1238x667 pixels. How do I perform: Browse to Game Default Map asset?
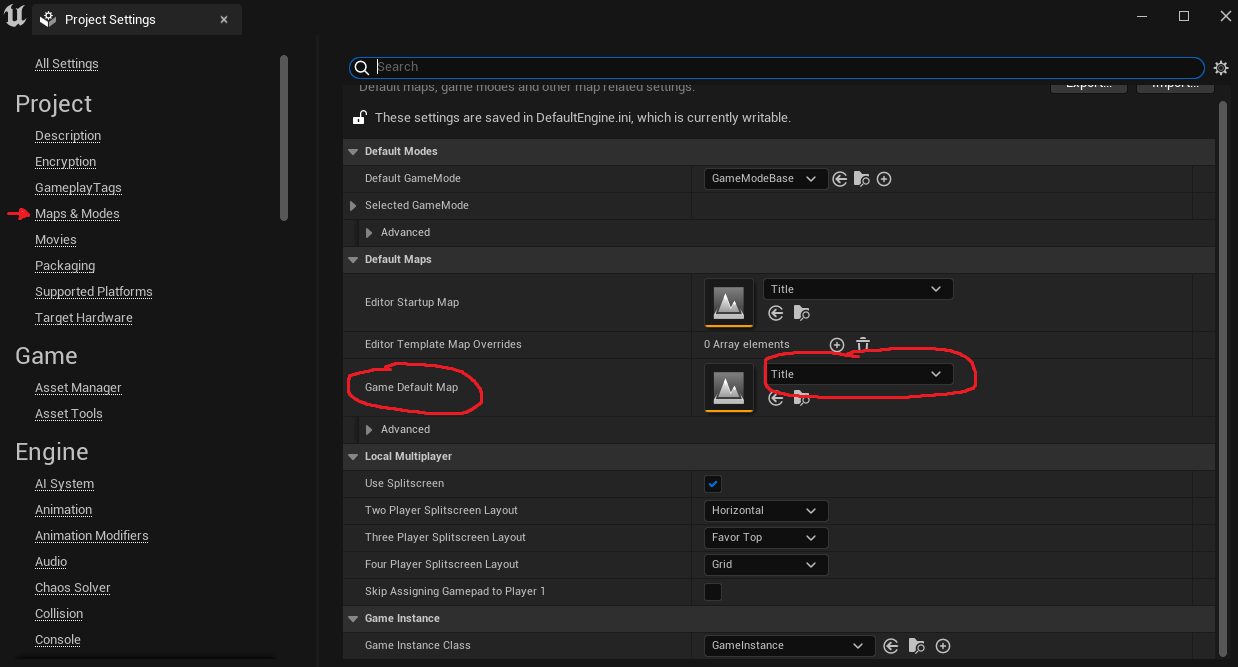tap(801, 398)
